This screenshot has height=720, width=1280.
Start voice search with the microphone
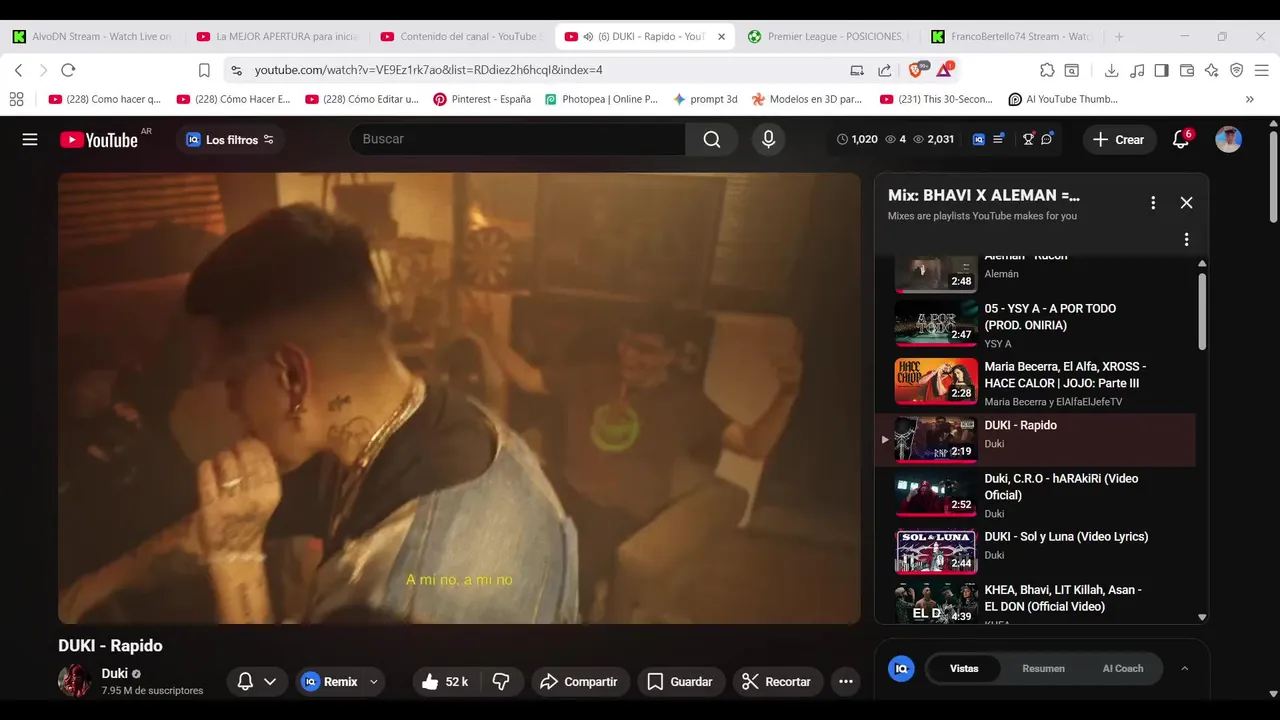(768, 139)
